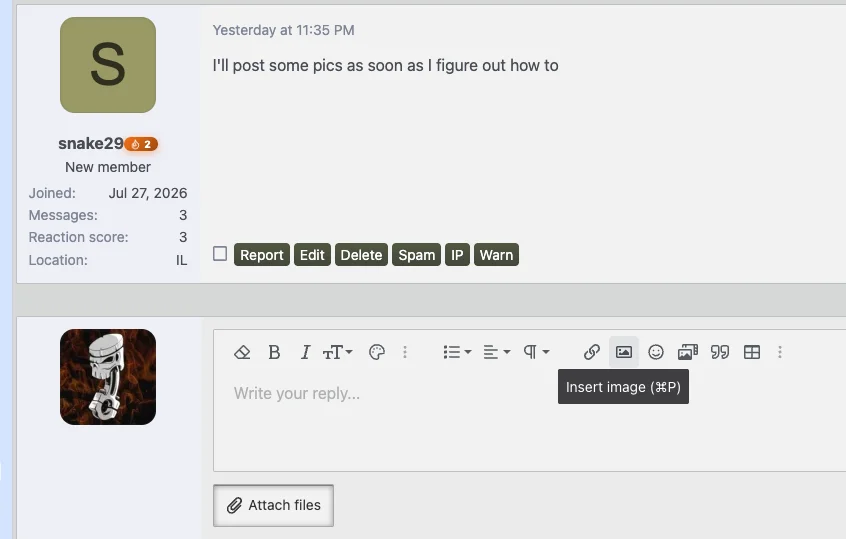846x539 pixels.
Task: Report snake29's post
Action: (x=262, y=255)
